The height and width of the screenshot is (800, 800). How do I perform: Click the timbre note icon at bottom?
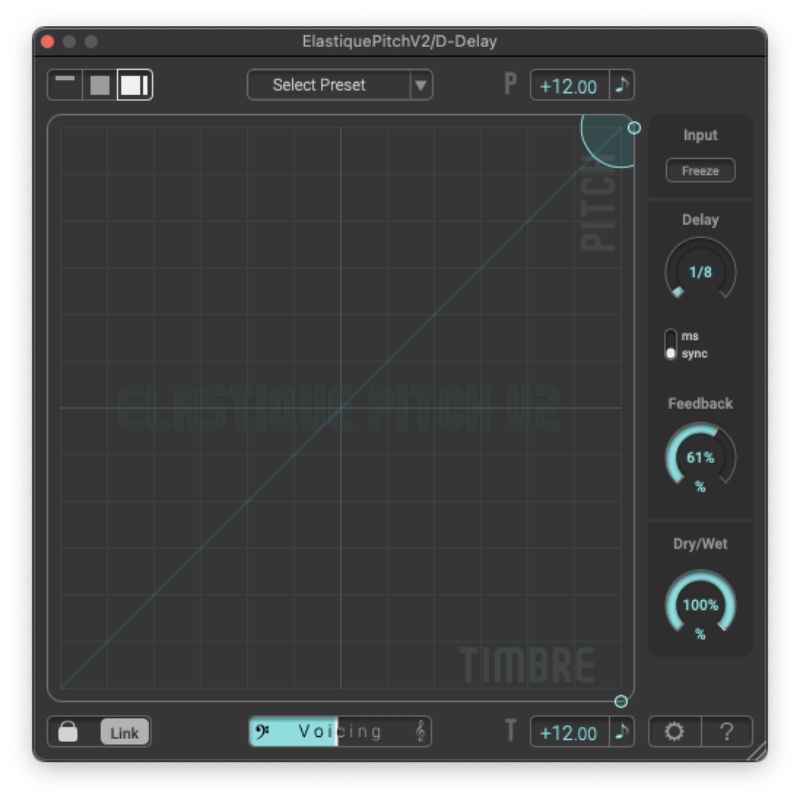click(x=622, y=732)
